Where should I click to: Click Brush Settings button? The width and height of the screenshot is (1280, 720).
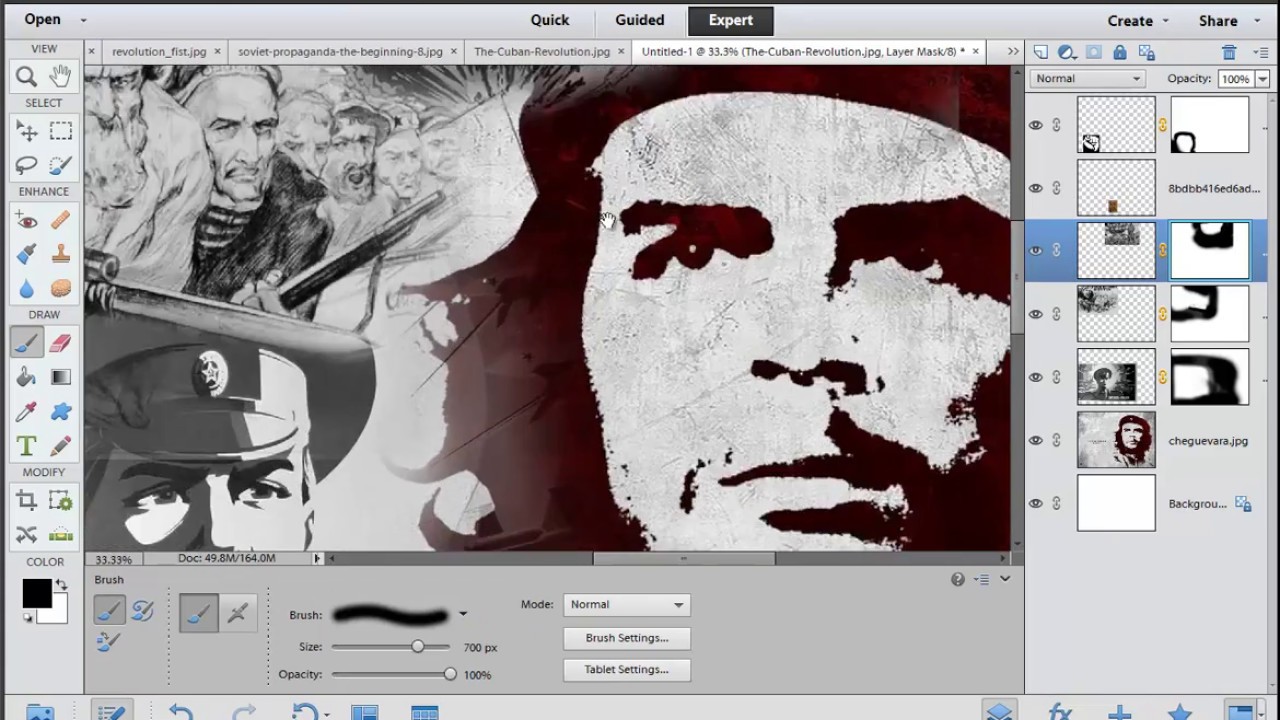(627, 638)
